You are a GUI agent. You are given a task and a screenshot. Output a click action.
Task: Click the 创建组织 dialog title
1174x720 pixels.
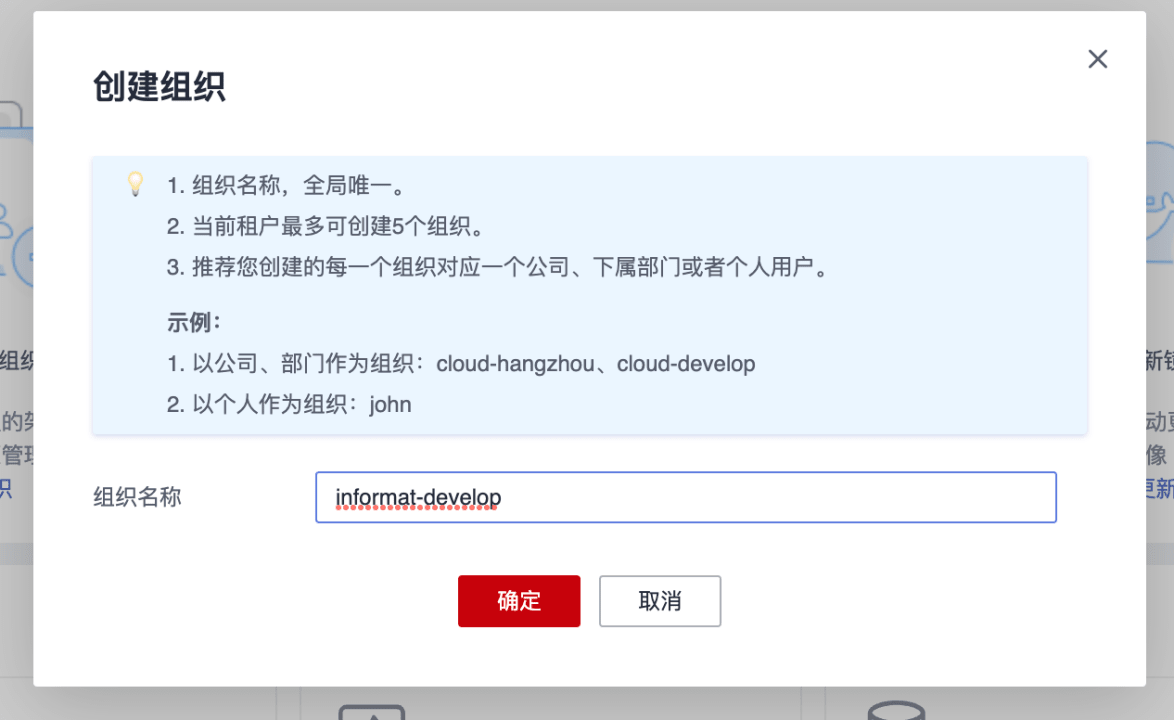pyautogui.click(x=159, y=87)
